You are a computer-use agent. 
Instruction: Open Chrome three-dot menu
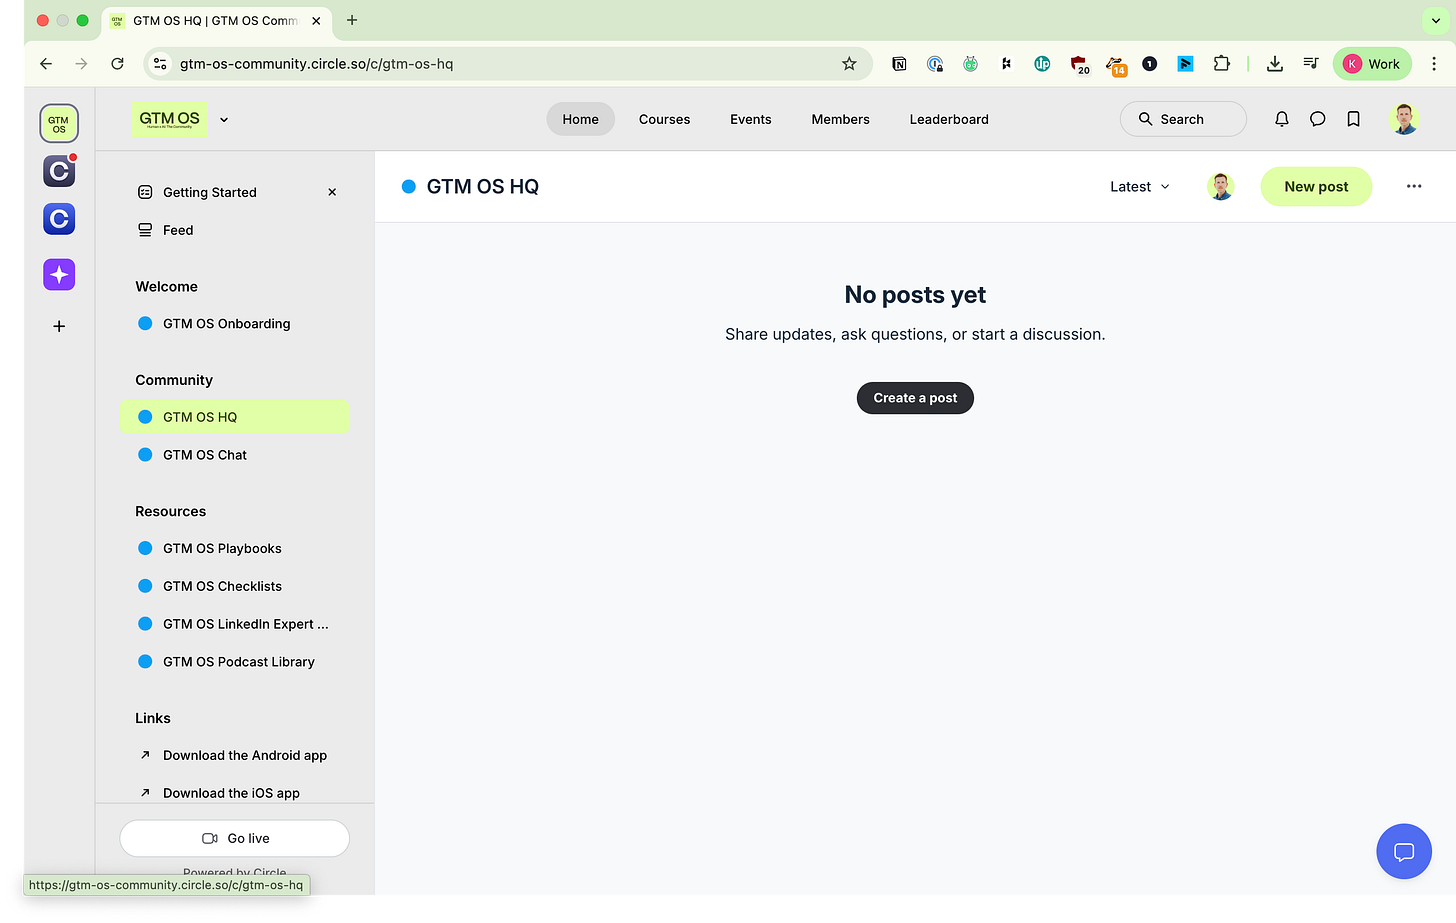point(1434,64)
